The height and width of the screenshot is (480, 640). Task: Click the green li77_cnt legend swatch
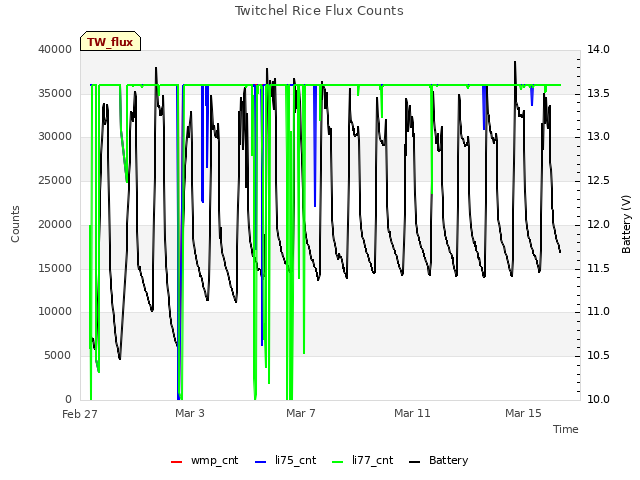pyautogui.click(x=338, y=462)
